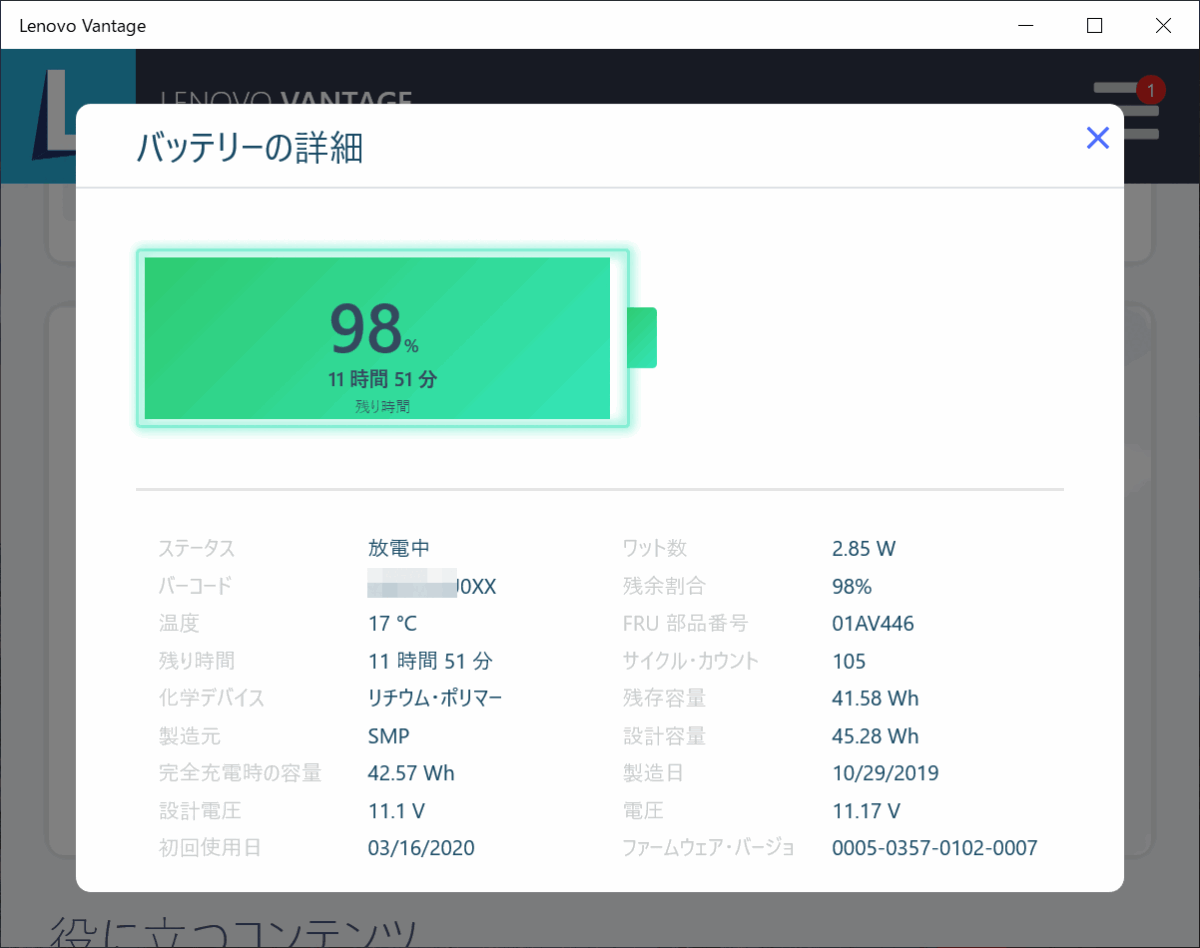Select the 化学デバイス value リチウム・ポリマー

(435, 698)
